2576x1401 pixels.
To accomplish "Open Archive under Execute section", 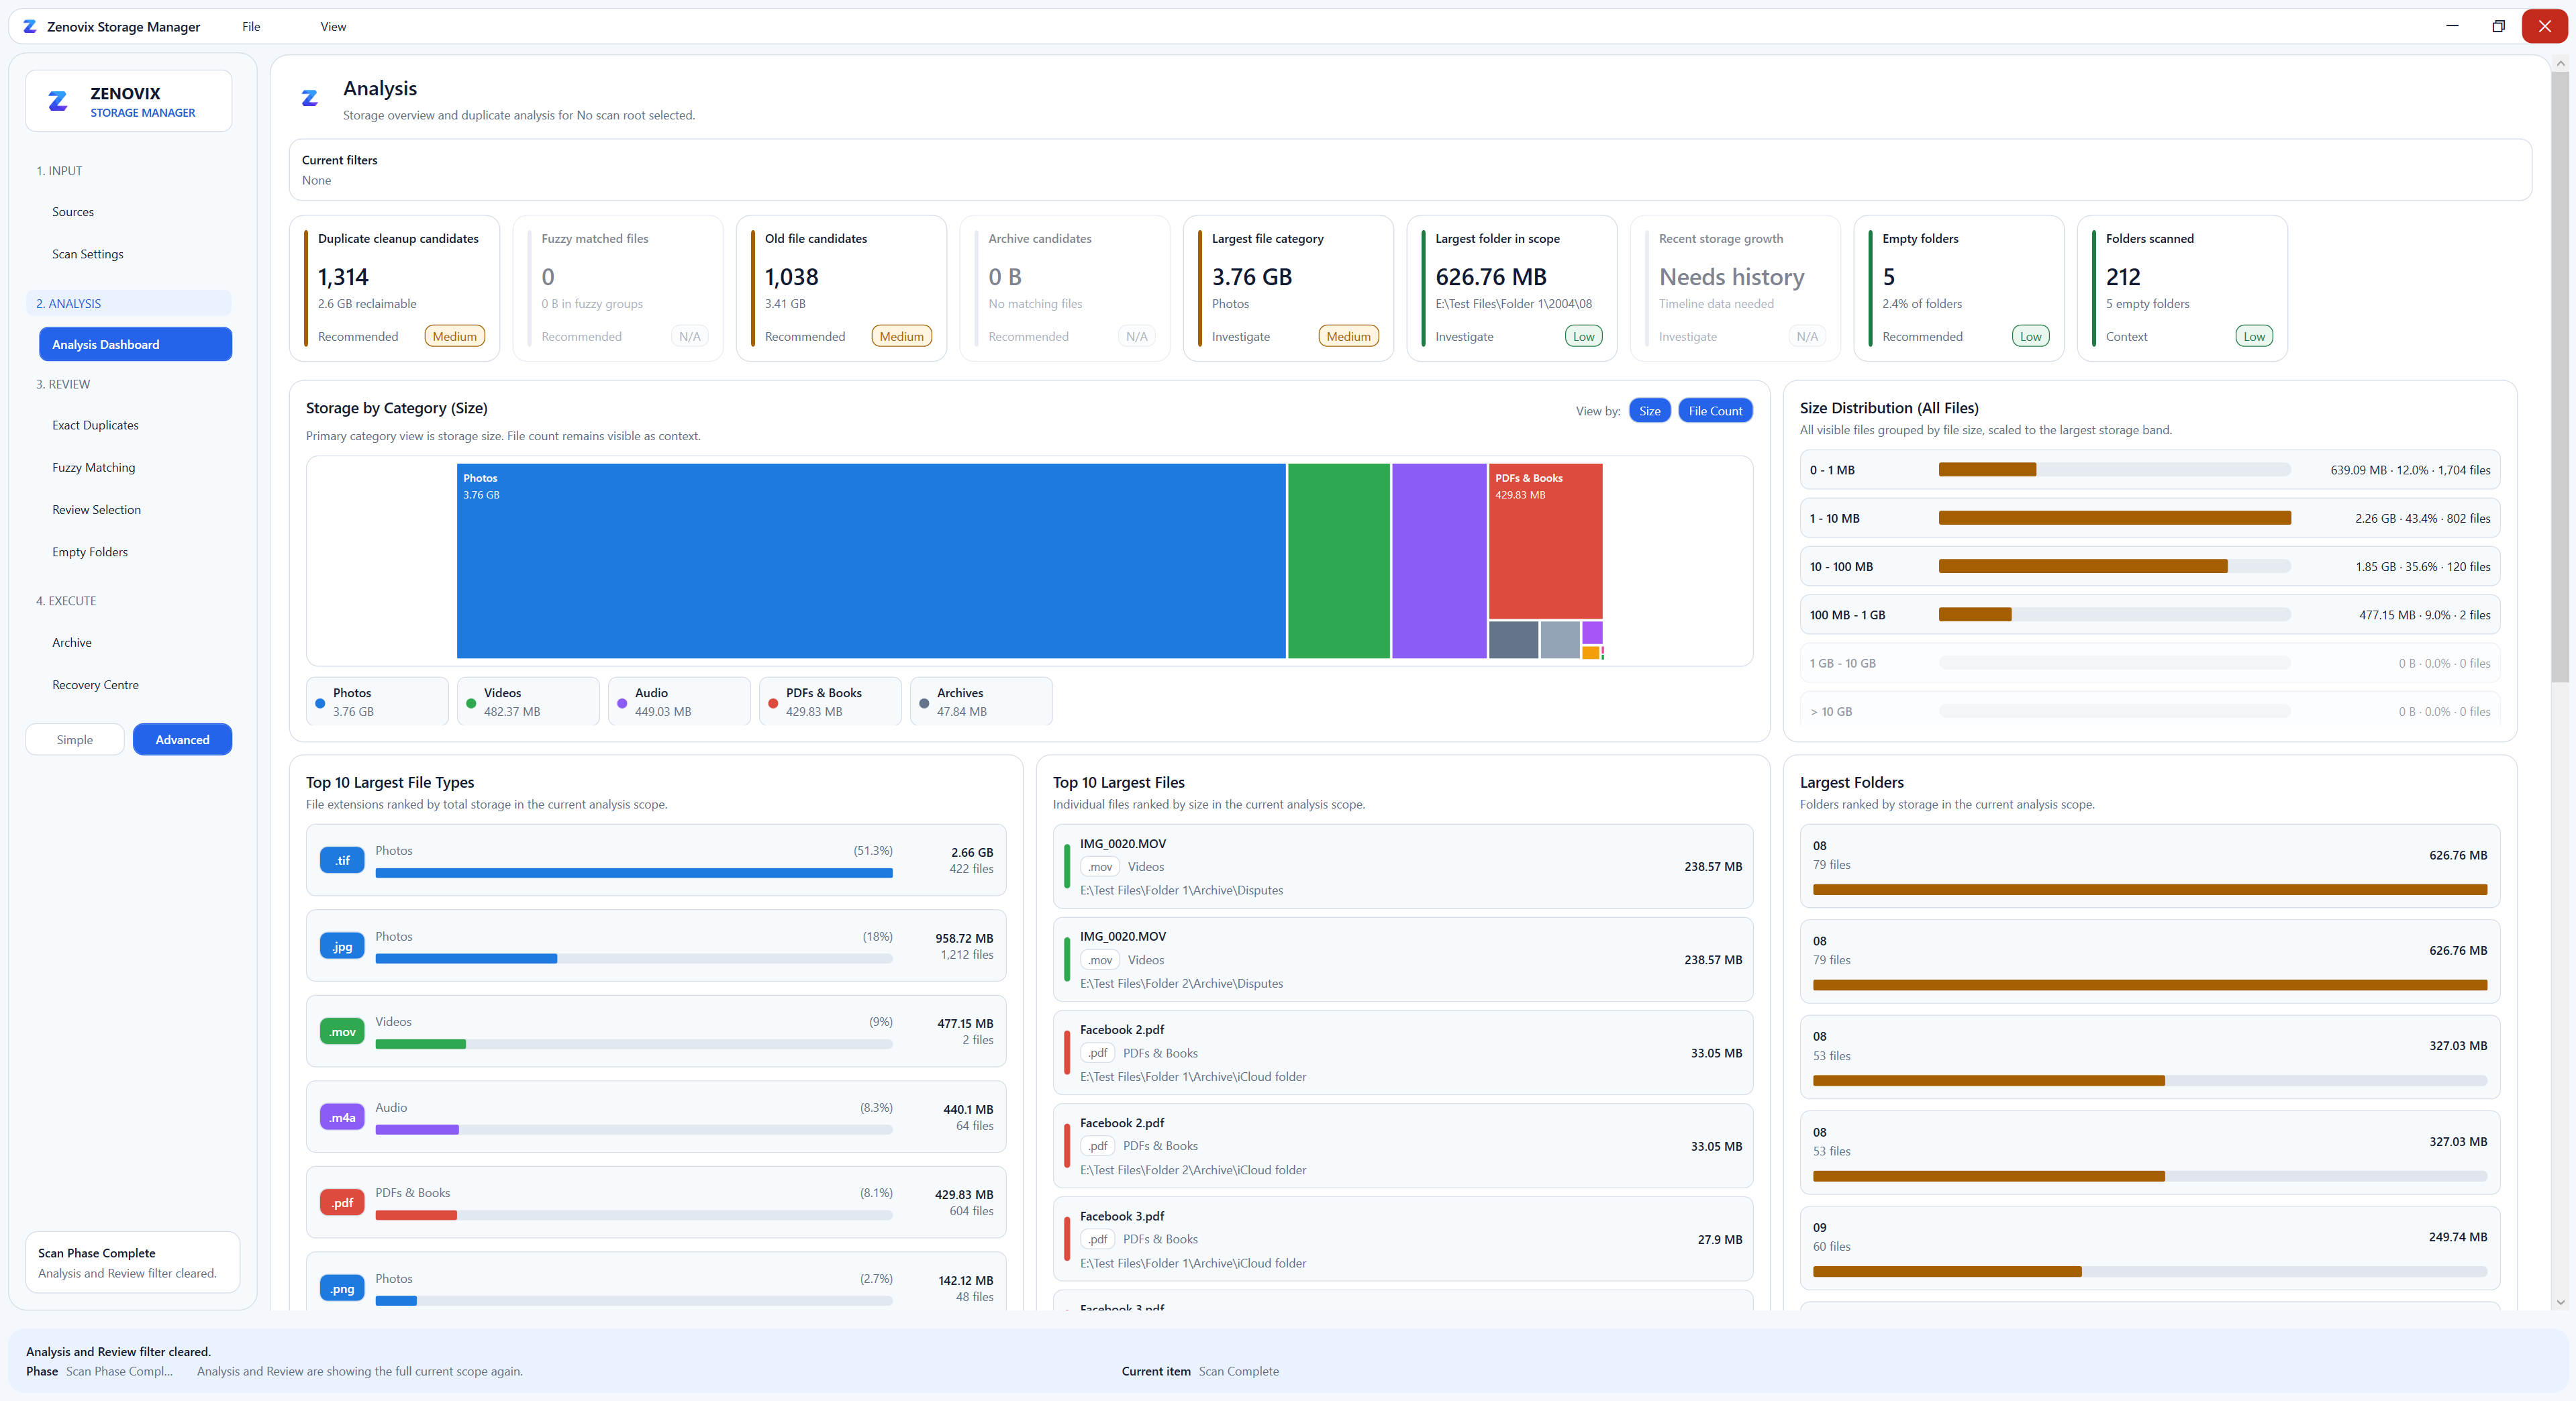I will [135, 642].
